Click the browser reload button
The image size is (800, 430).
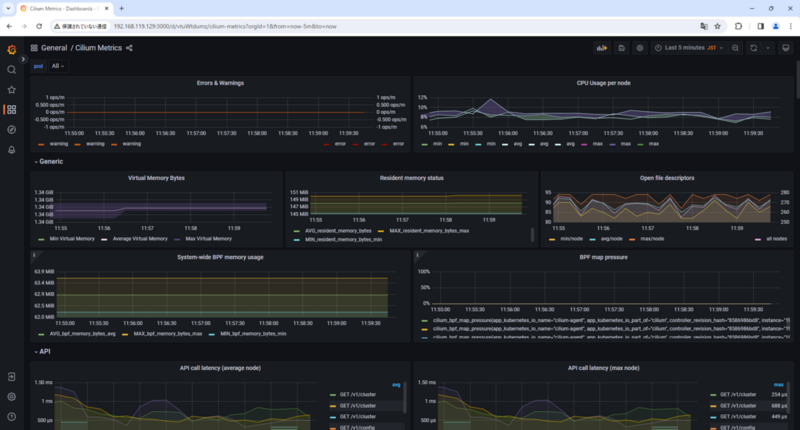pos(39,26)
